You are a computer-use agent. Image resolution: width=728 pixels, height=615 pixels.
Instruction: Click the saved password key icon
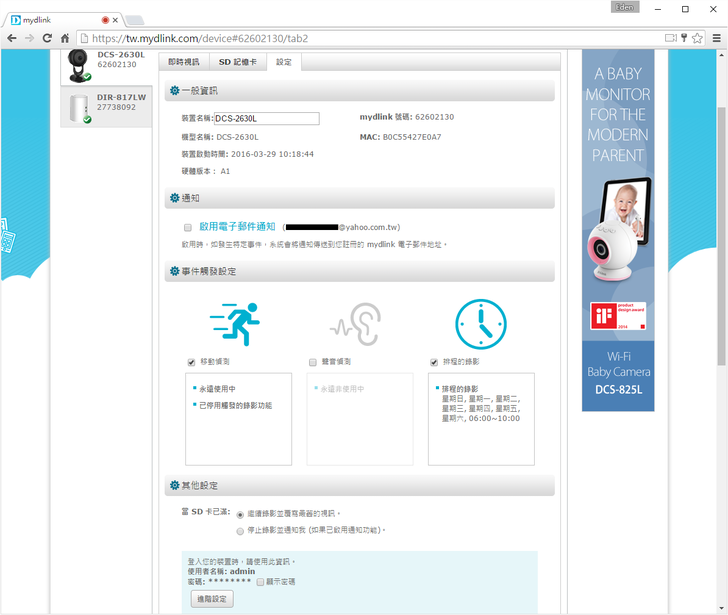coord(684,38)
